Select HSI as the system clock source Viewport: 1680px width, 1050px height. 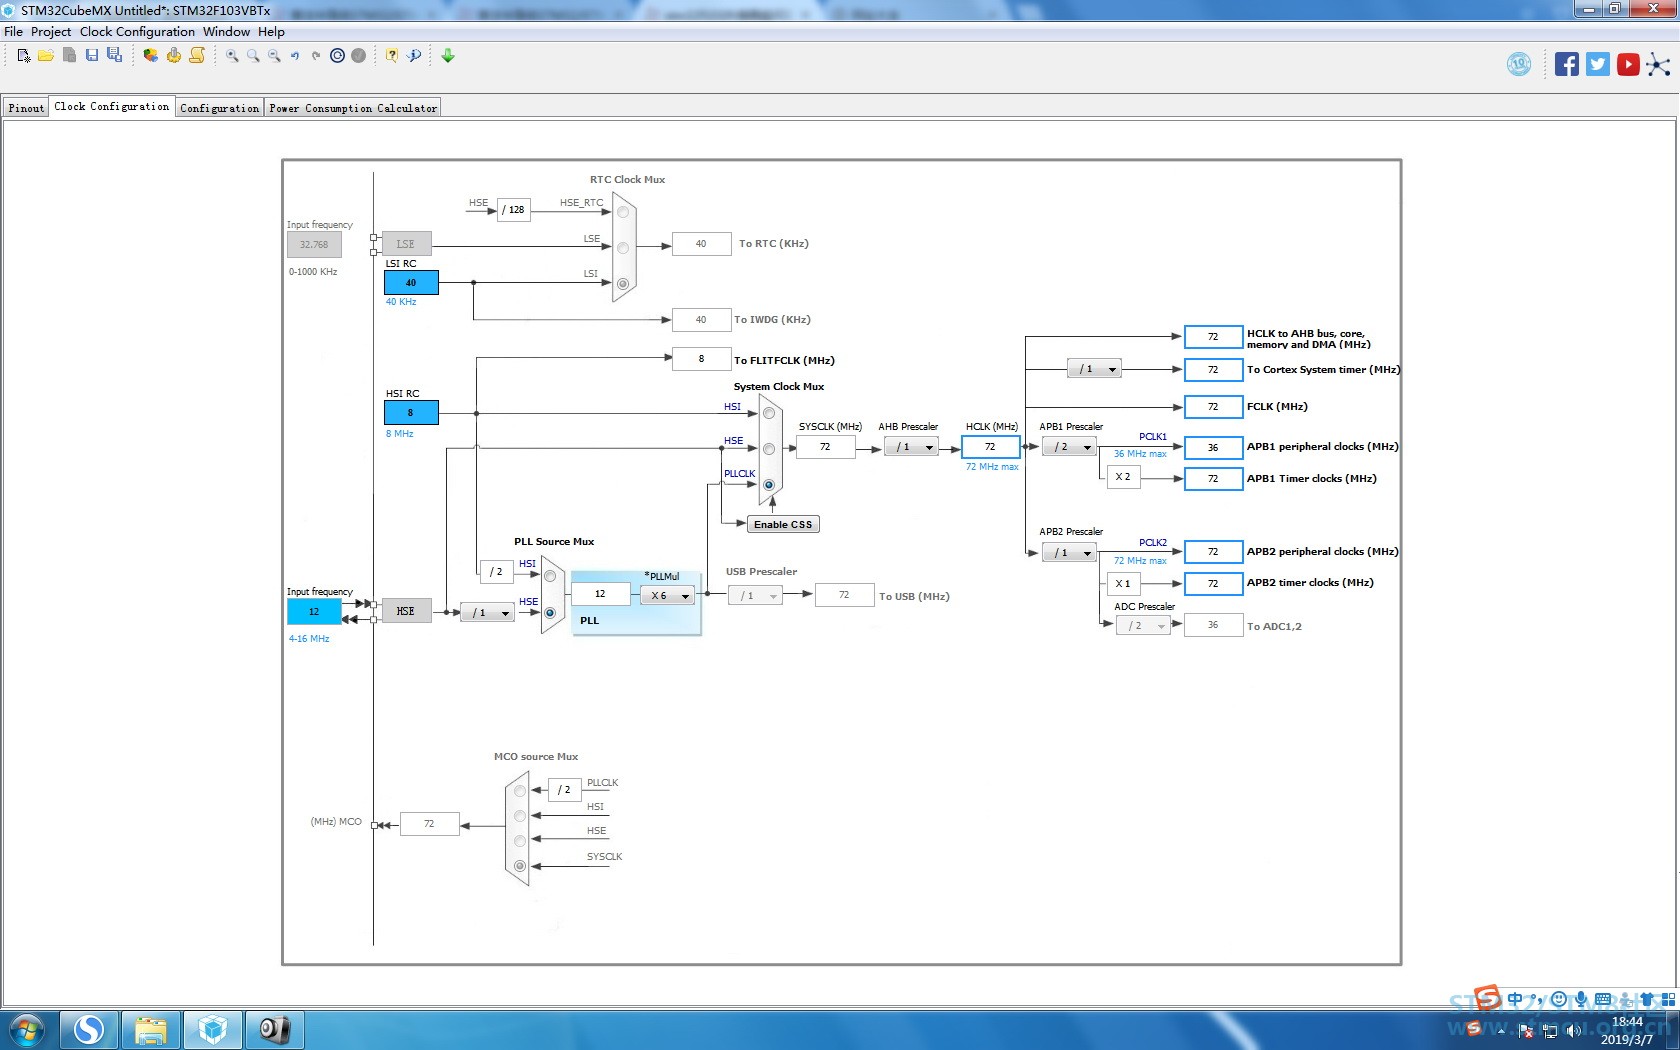(x=769, y=413)
